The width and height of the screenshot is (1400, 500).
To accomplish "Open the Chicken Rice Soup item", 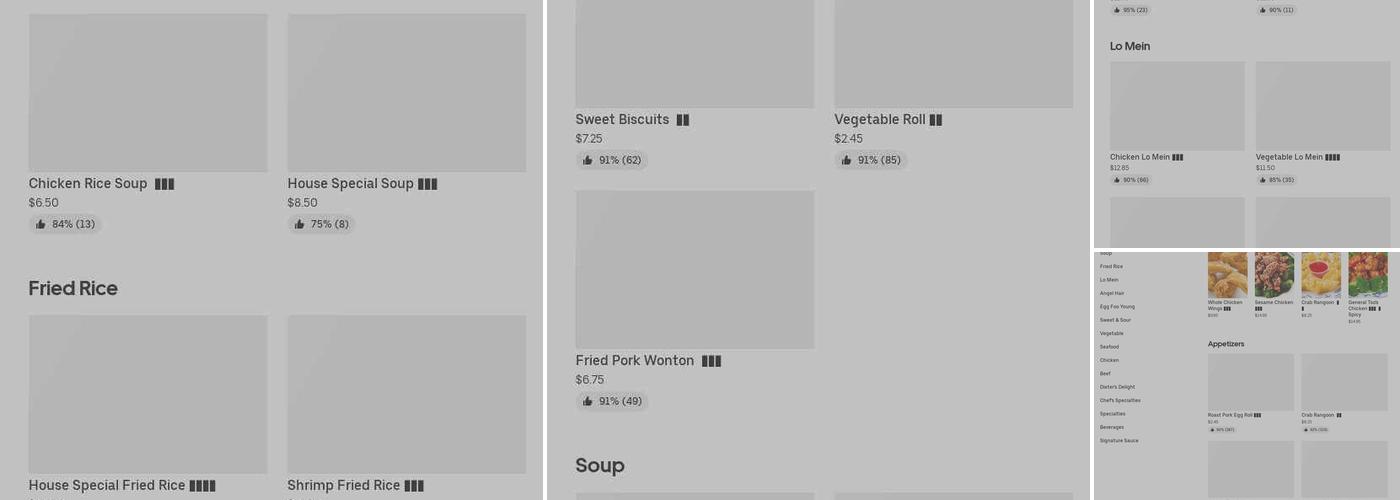I will 148,93.
